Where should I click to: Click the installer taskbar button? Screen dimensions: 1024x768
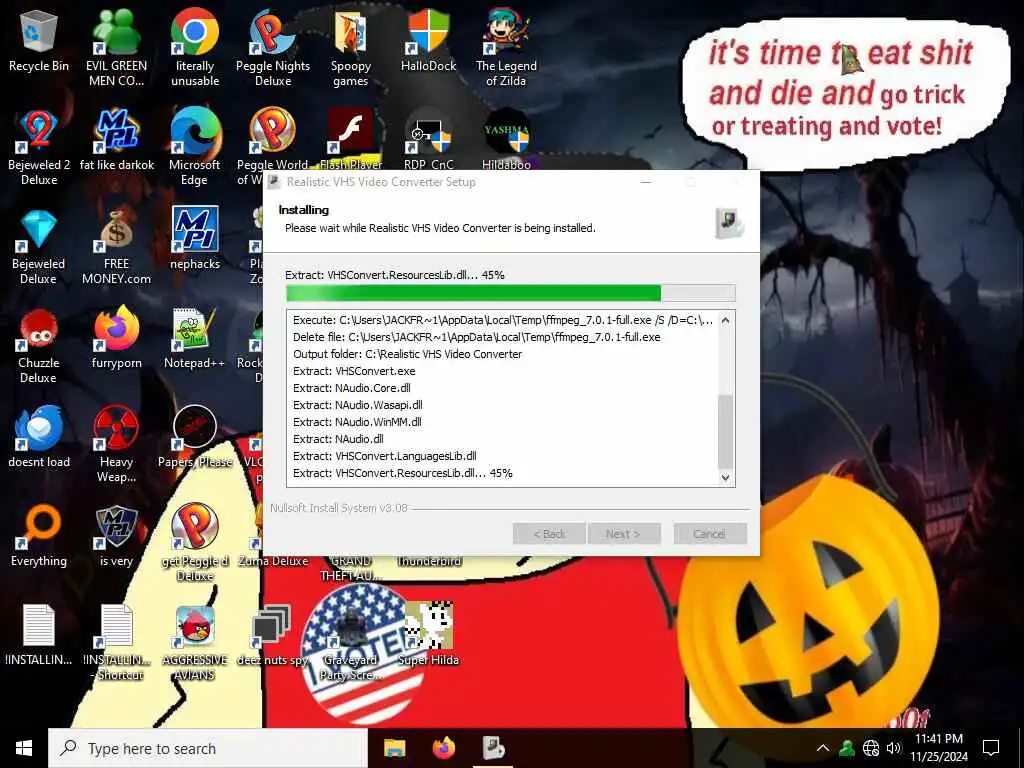[x=493, y=748]
